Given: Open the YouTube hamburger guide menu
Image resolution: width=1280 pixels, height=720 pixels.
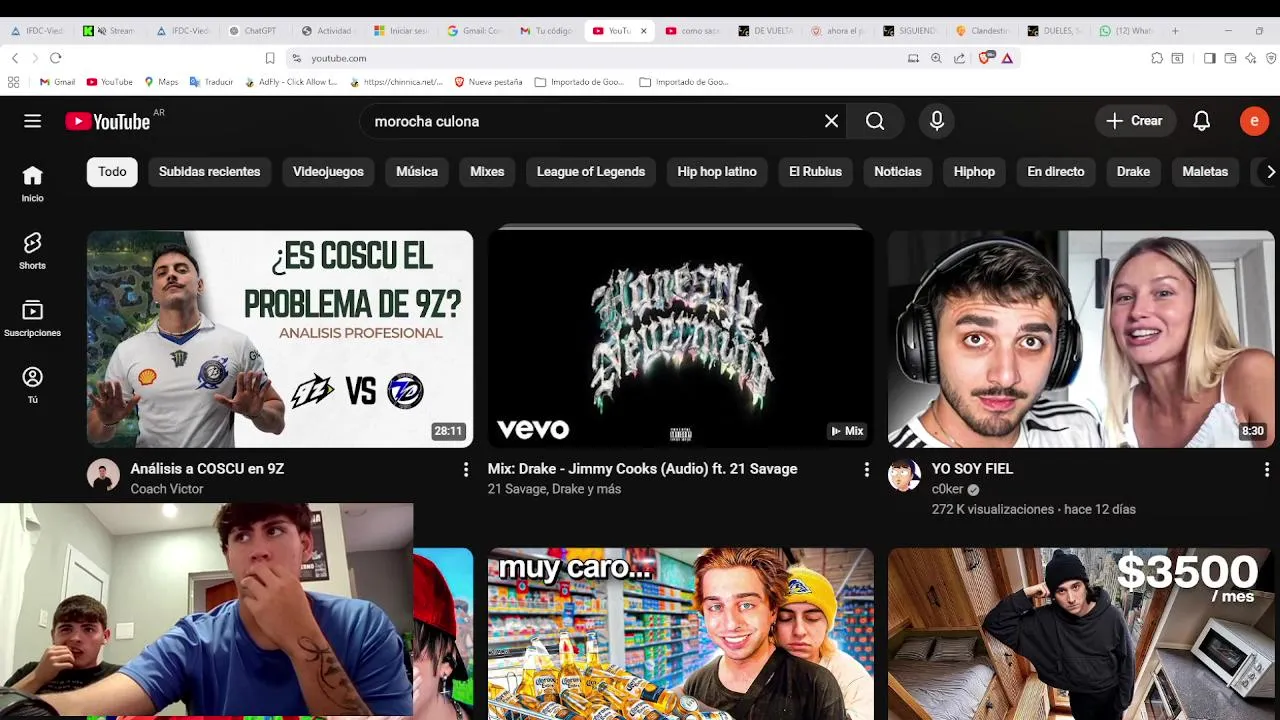Looking at the screenshot, I should pos(32,121).
